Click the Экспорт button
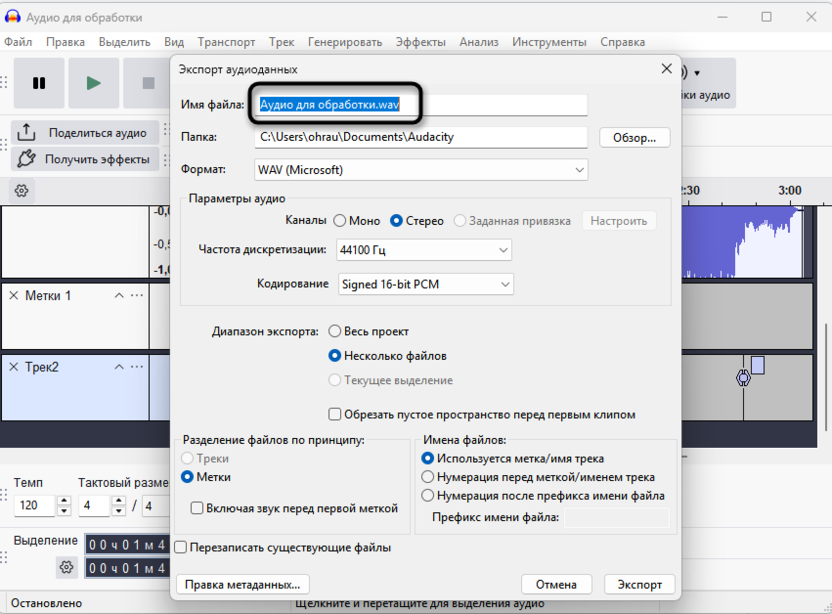 639,584
